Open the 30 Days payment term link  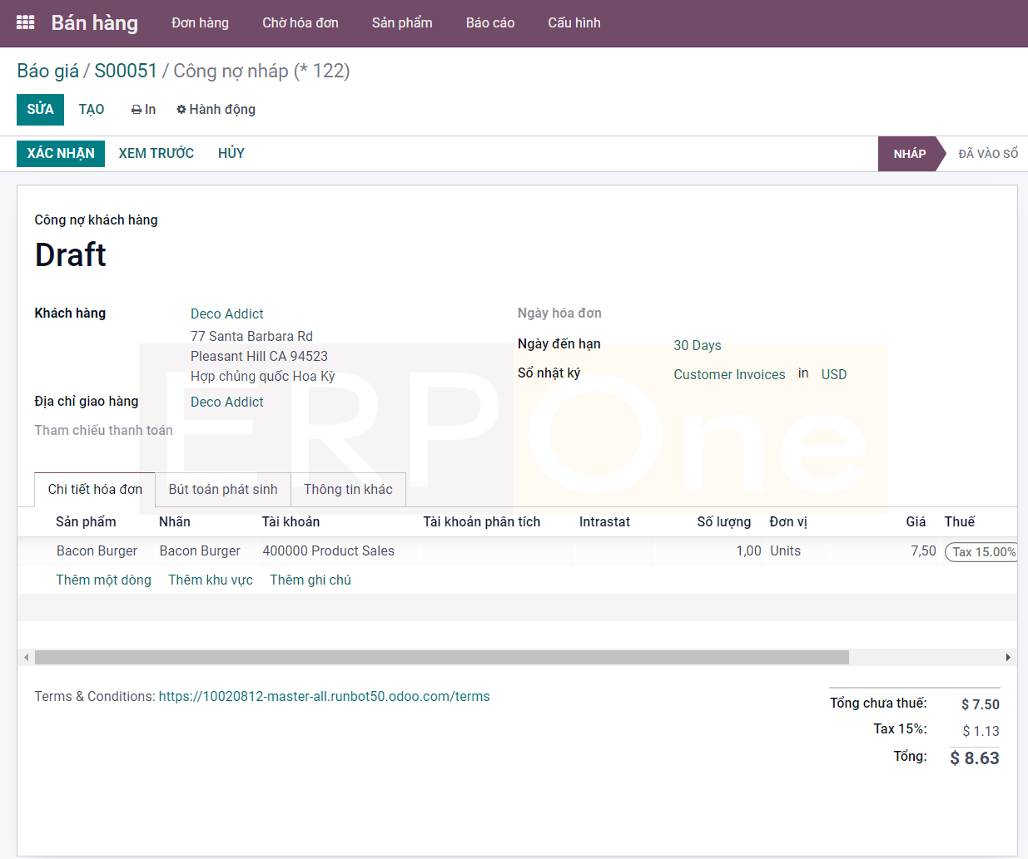697,346
